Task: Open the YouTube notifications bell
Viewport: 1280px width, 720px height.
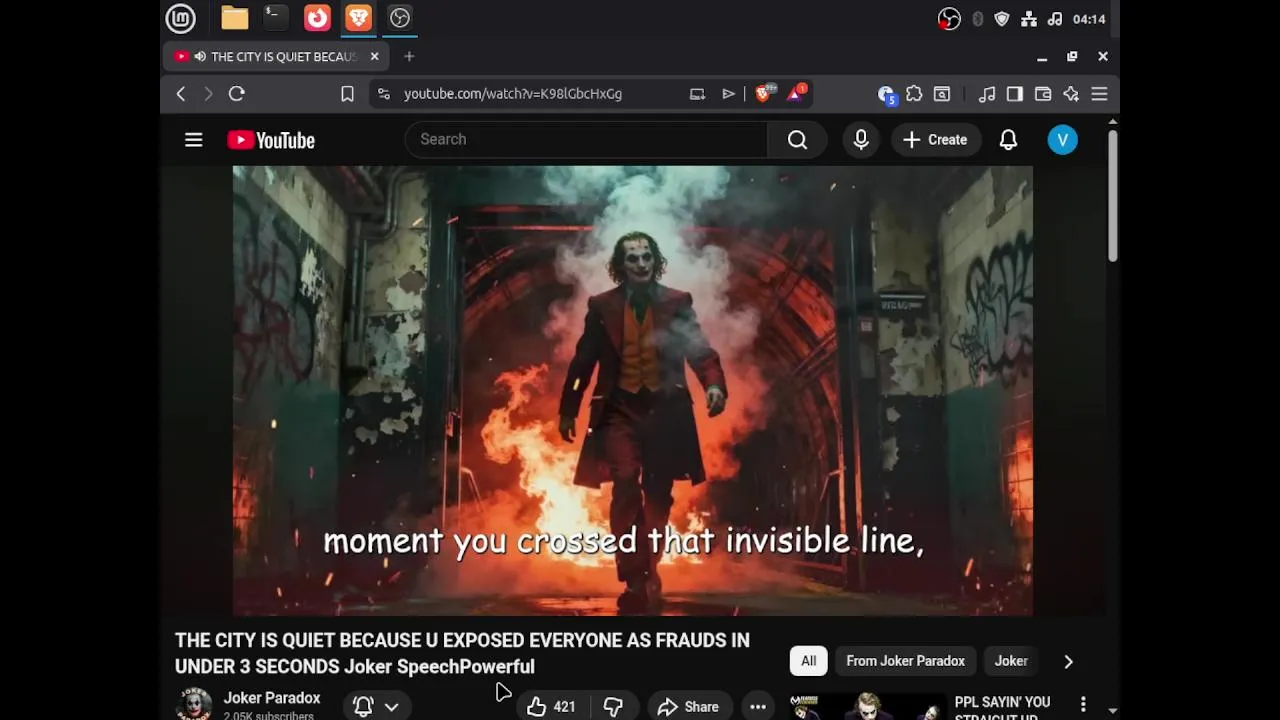Action: [1008, 140]
